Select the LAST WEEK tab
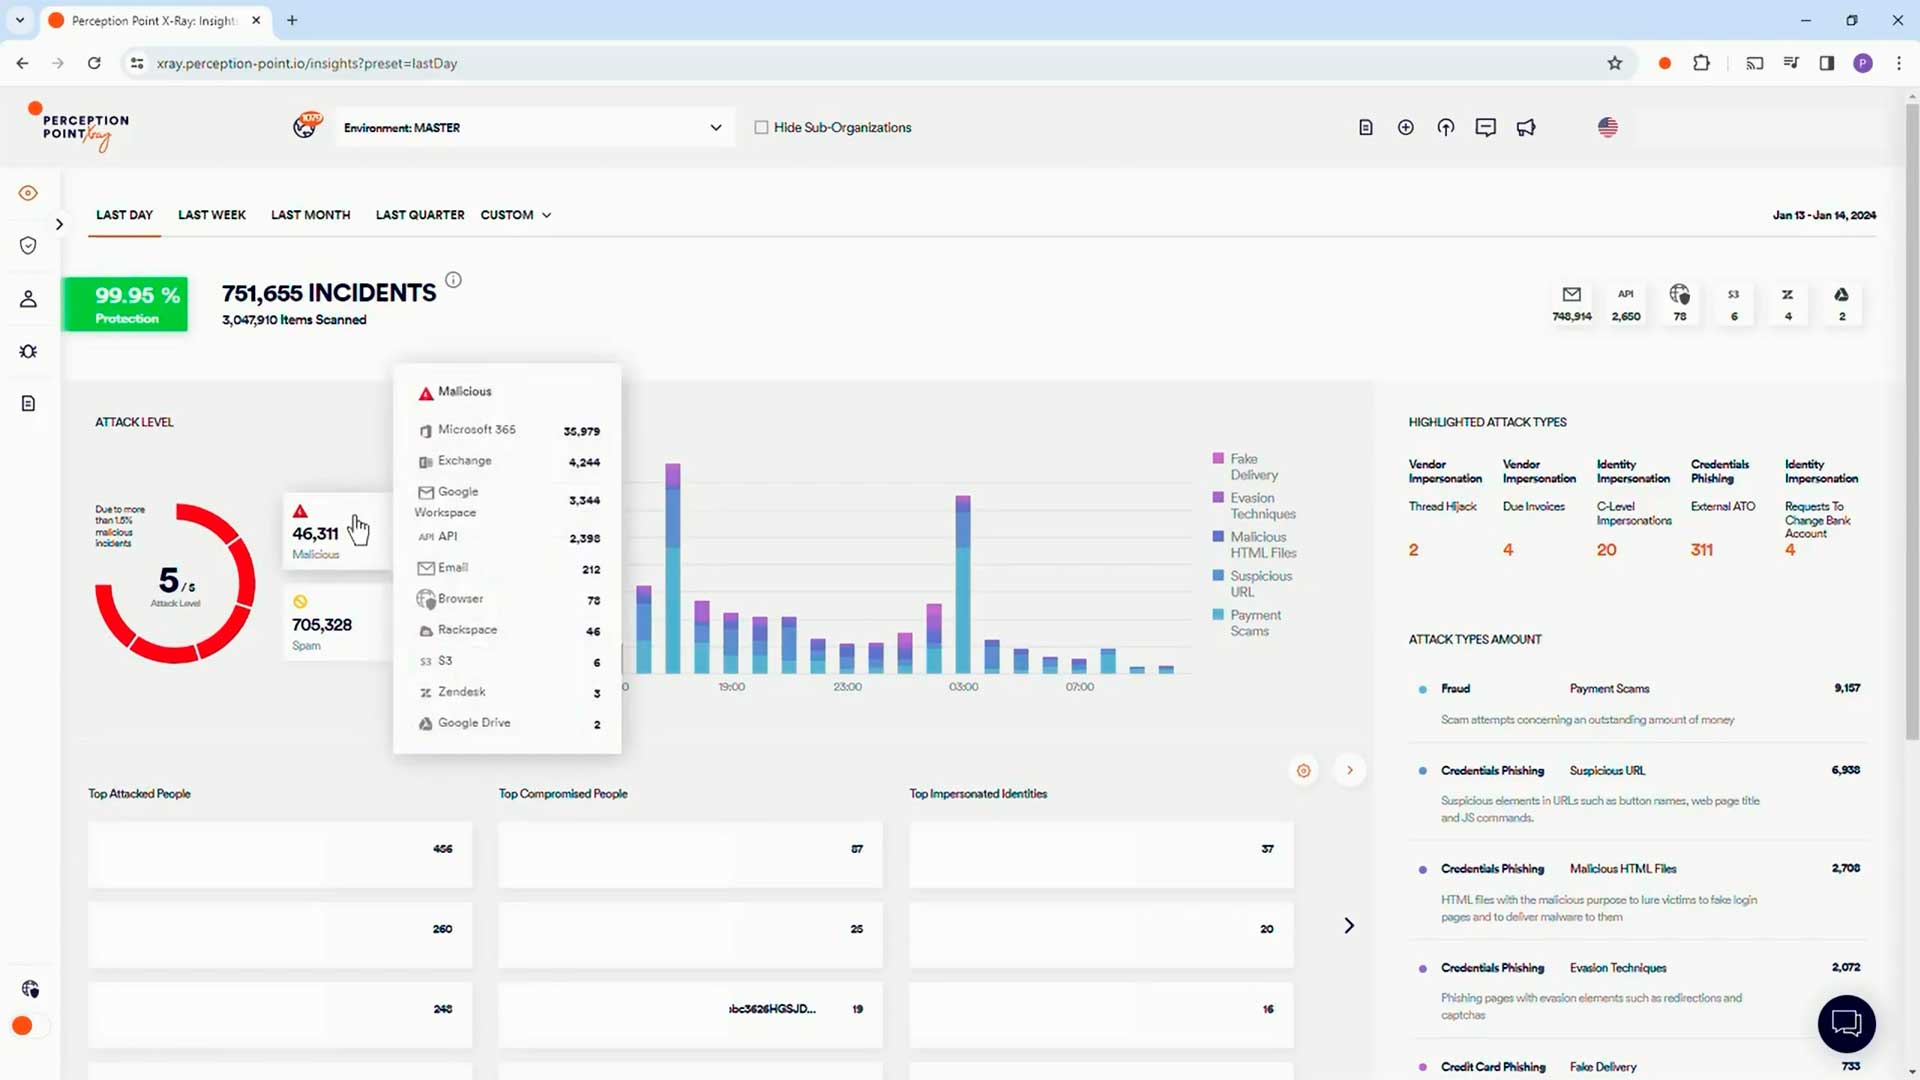1920x1080 pixels. (212, 215)
